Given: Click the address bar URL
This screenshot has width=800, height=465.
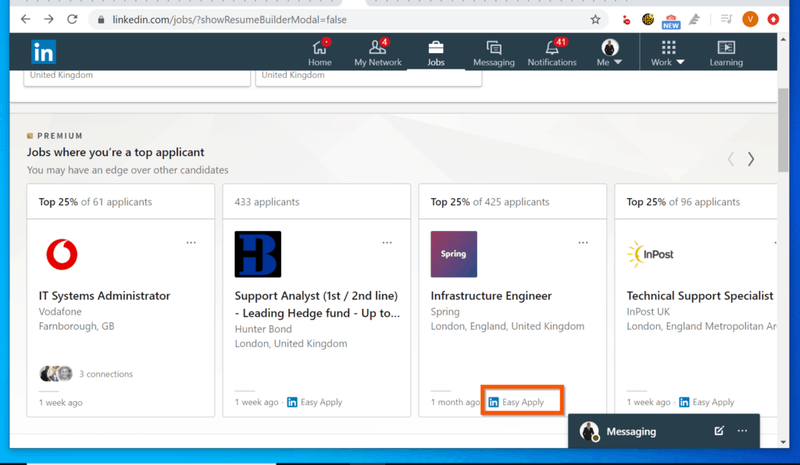Looking at the screenshot, I should tap(229, 19).
